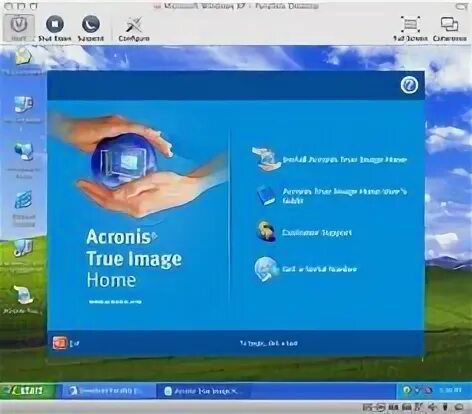
Task: Click the Exit label in Acronis window
Action: pos(75,343)
